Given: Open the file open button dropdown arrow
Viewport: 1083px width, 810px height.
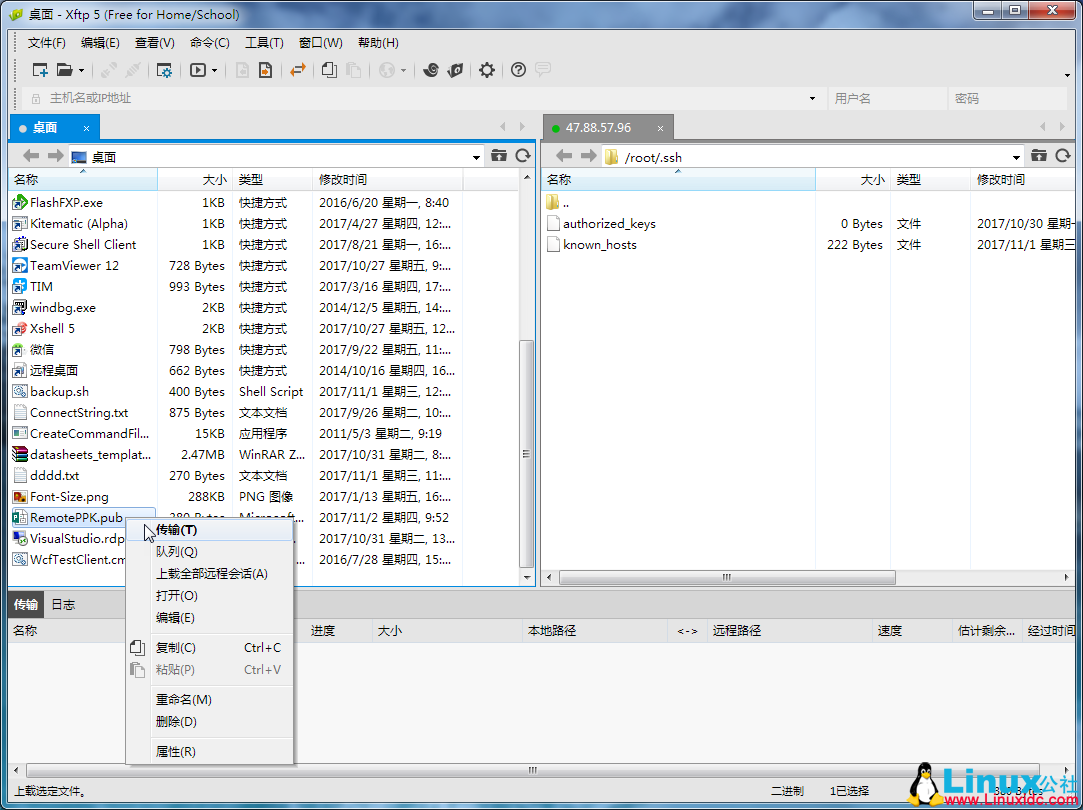Looking at the screenshot, I should (83, 70).
